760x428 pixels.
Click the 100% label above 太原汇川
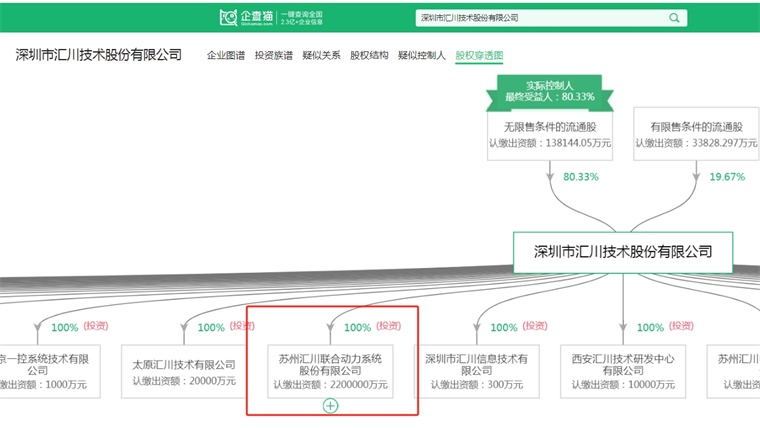click(211, 328)
